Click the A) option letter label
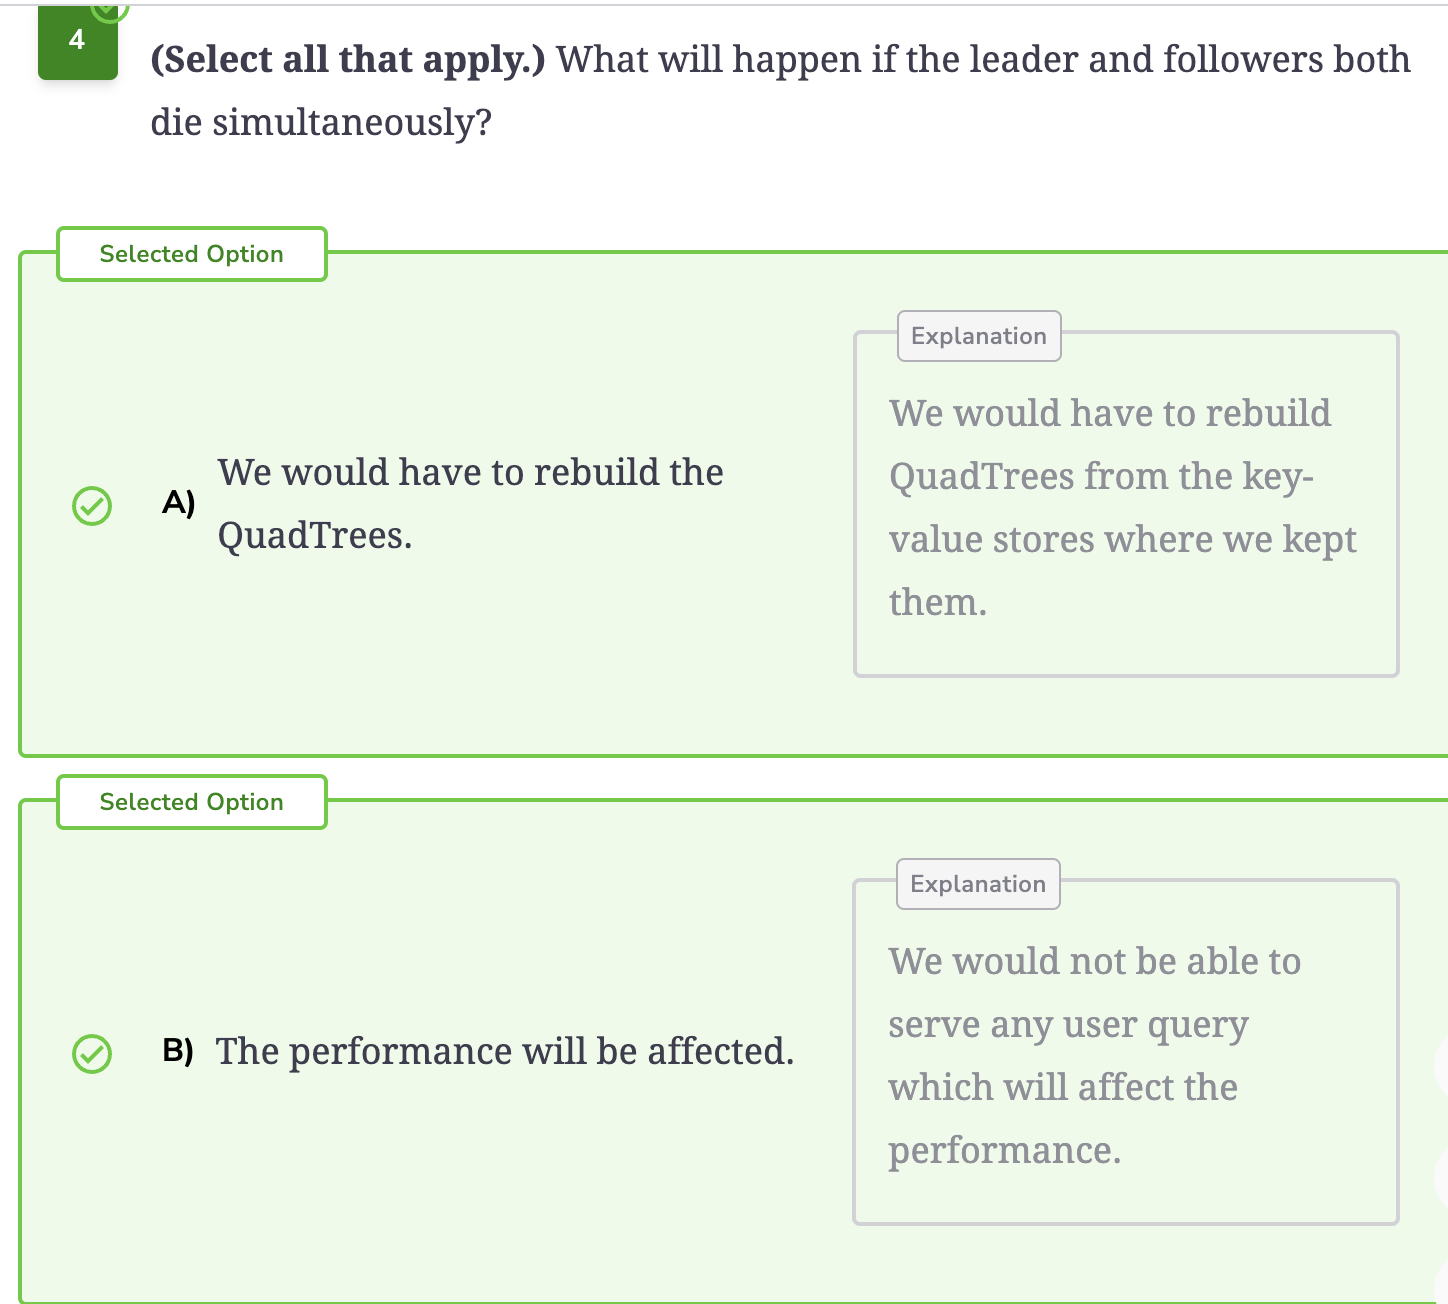This screenshot has height=1304, width=1448. 179,502
